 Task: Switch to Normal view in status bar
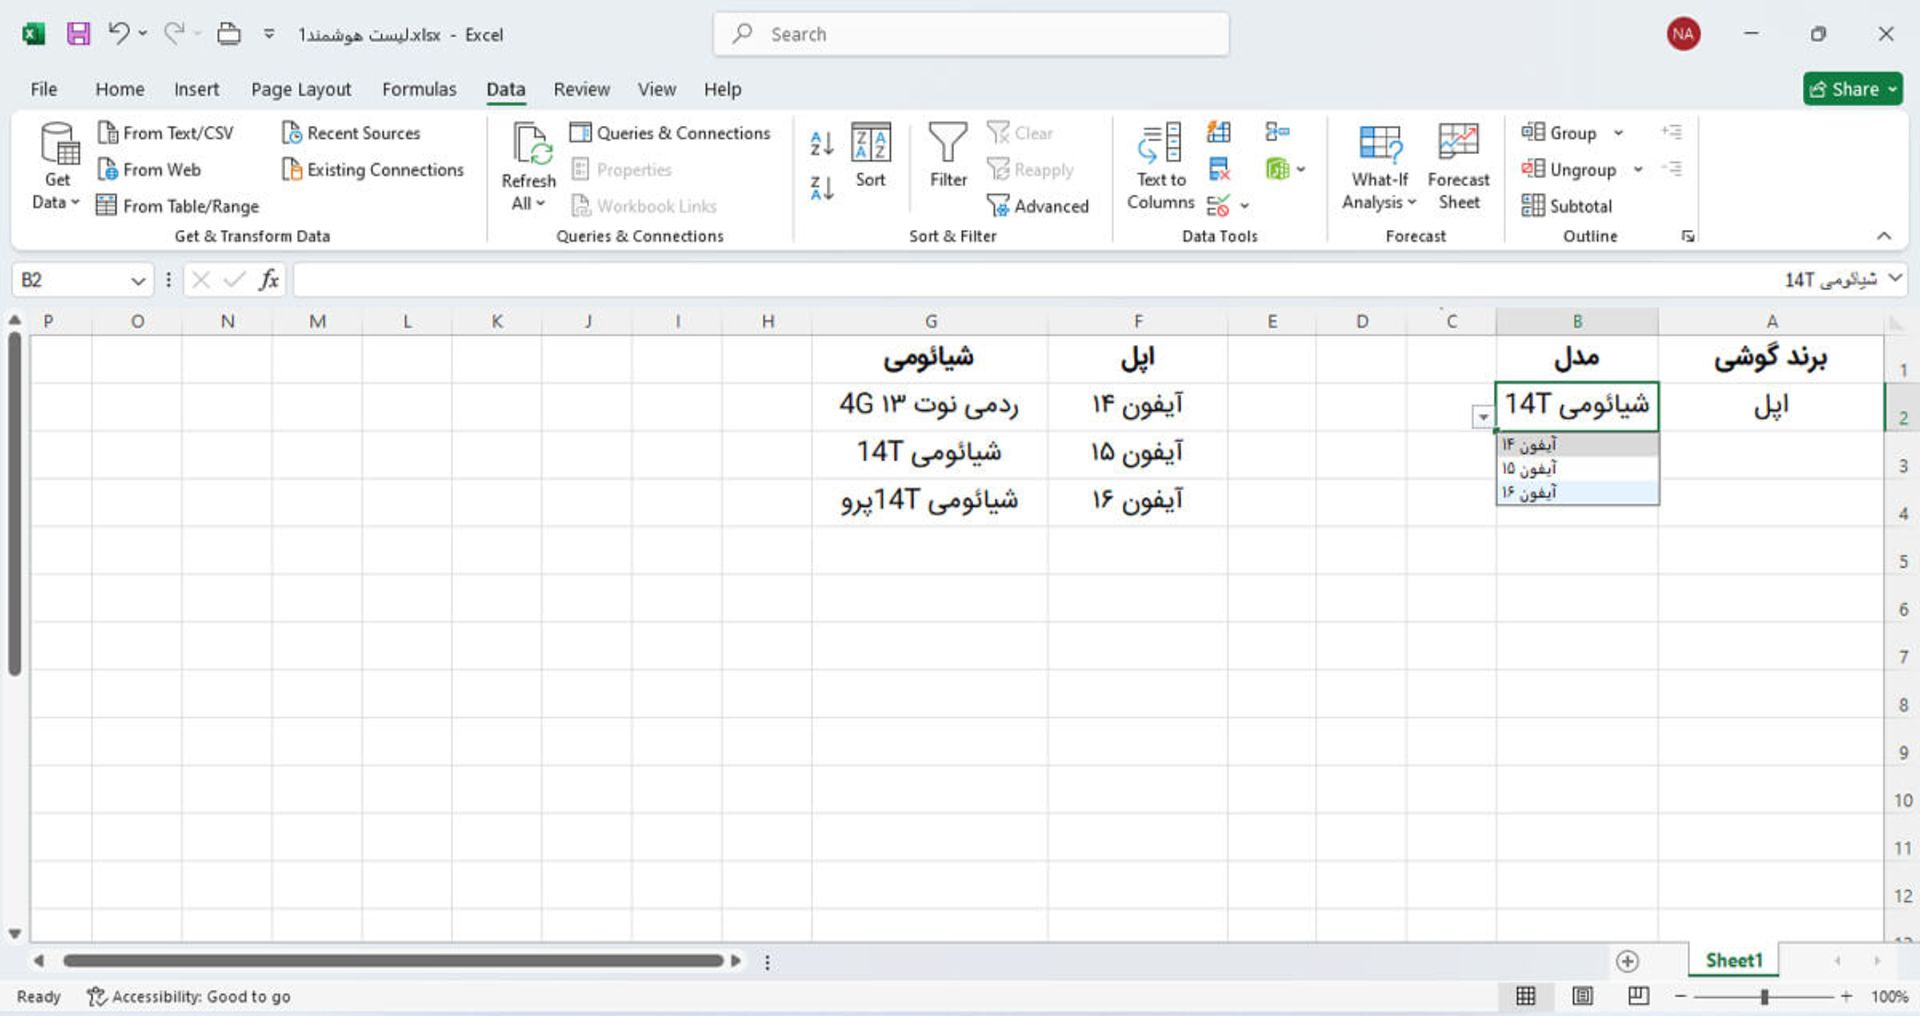coord(1526,996)
